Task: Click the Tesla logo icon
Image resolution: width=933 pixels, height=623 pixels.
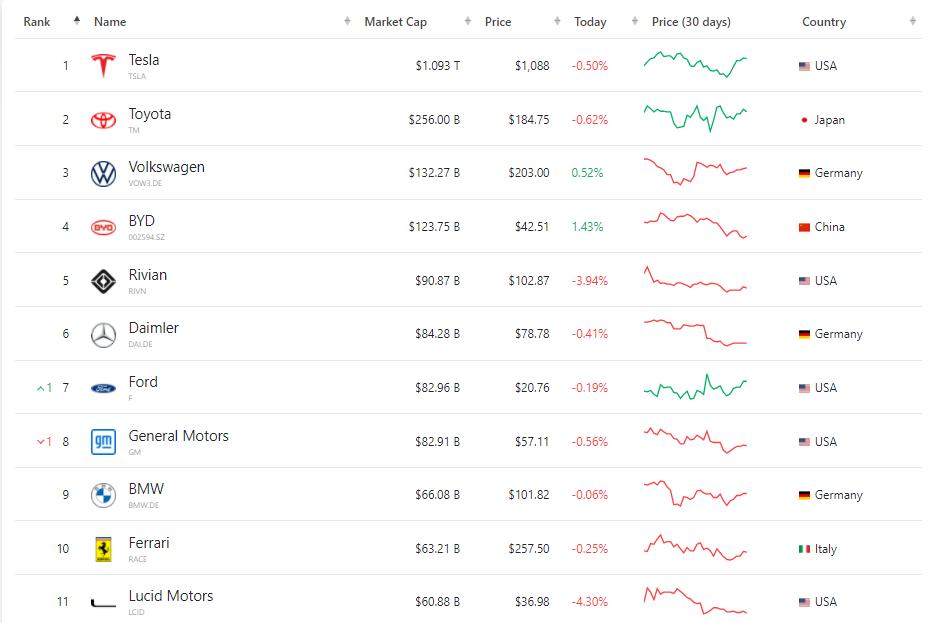Action: 103,65
